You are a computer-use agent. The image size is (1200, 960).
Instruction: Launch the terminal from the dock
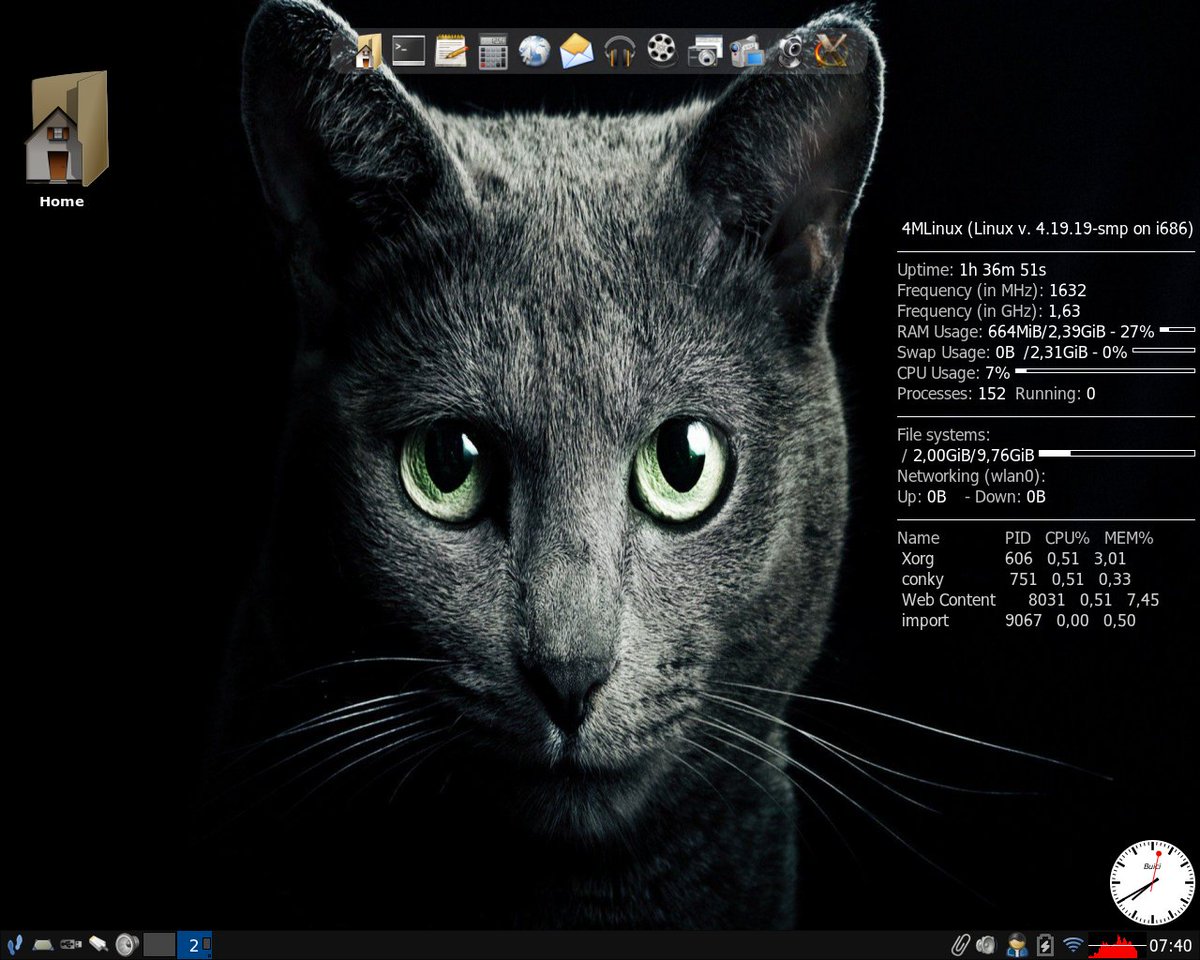pyautogui.click(x=409, y=50)
